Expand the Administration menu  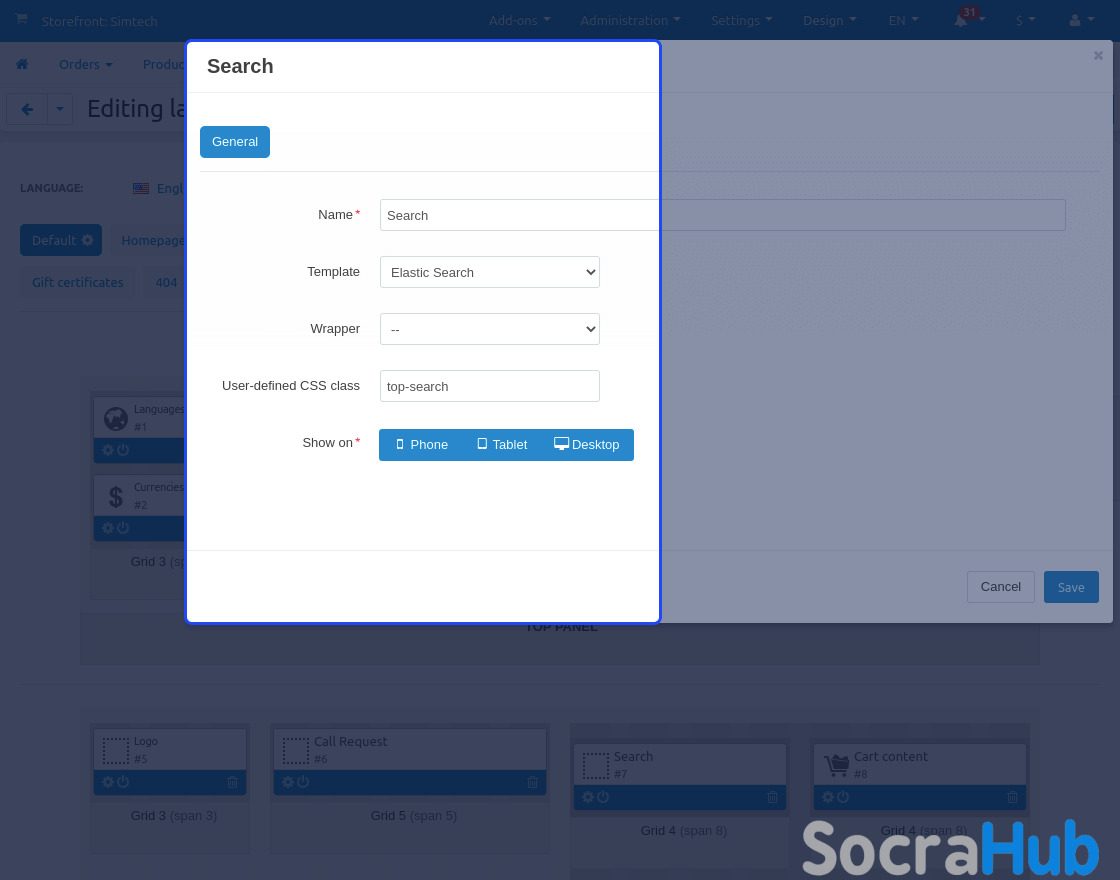coord(630,21)
